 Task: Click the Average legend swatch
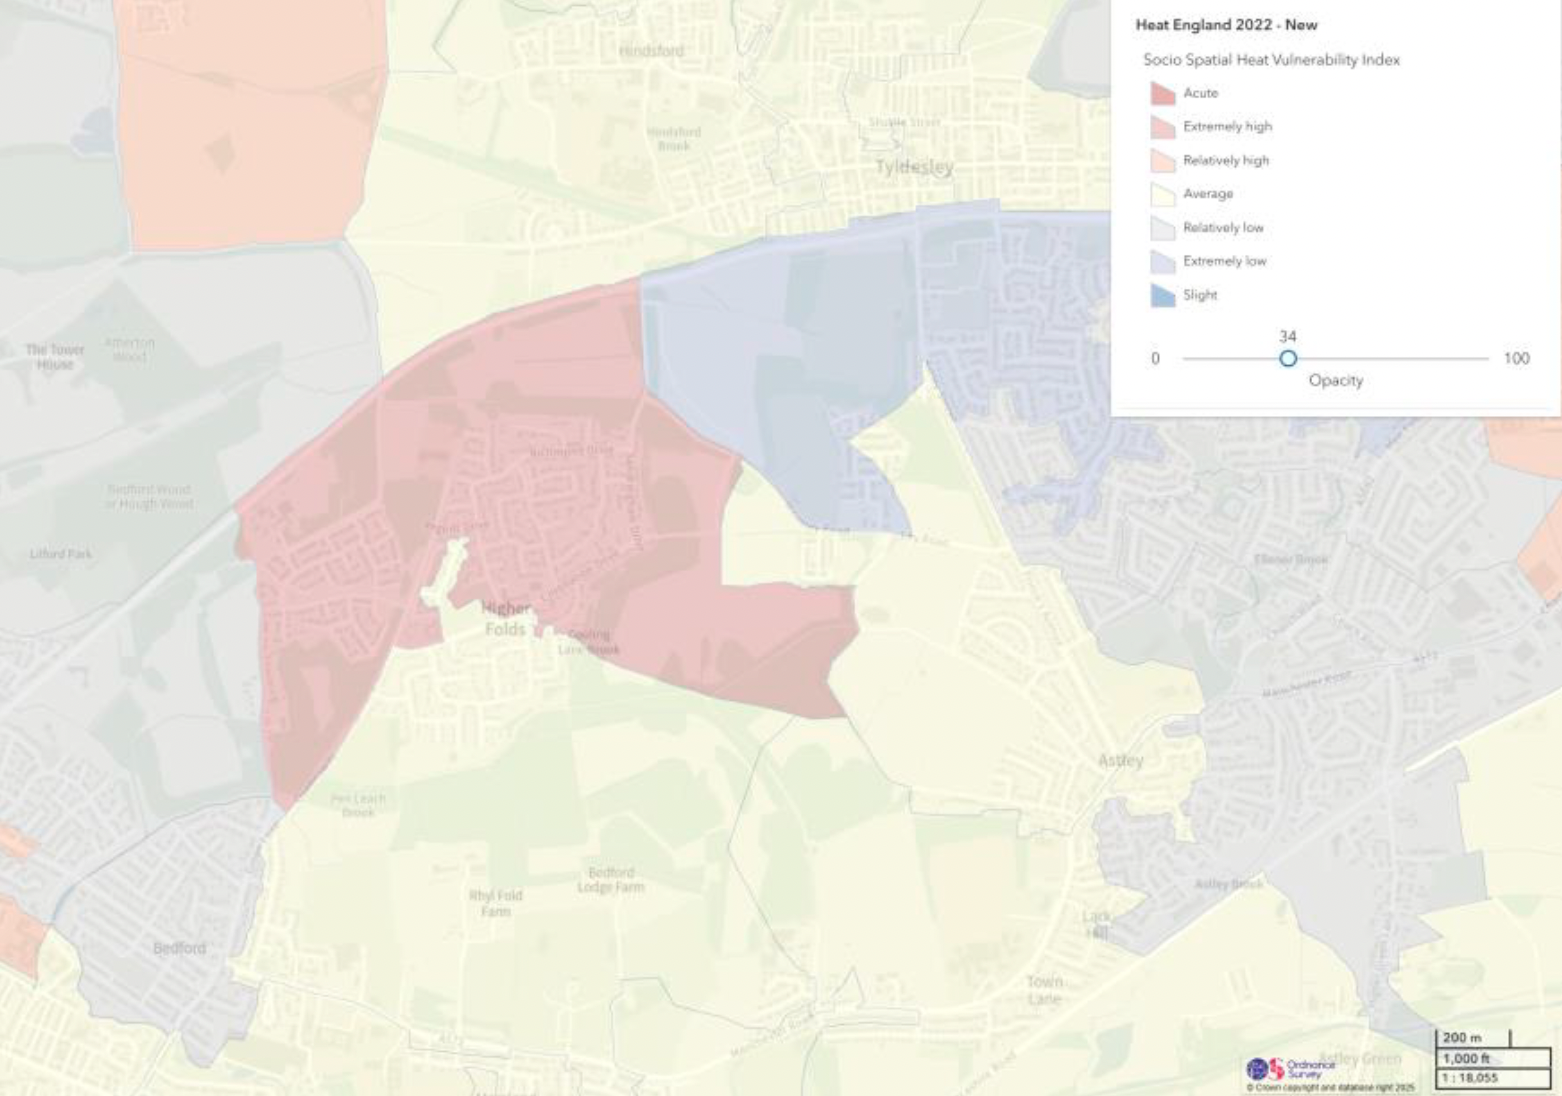point(1162,194)
